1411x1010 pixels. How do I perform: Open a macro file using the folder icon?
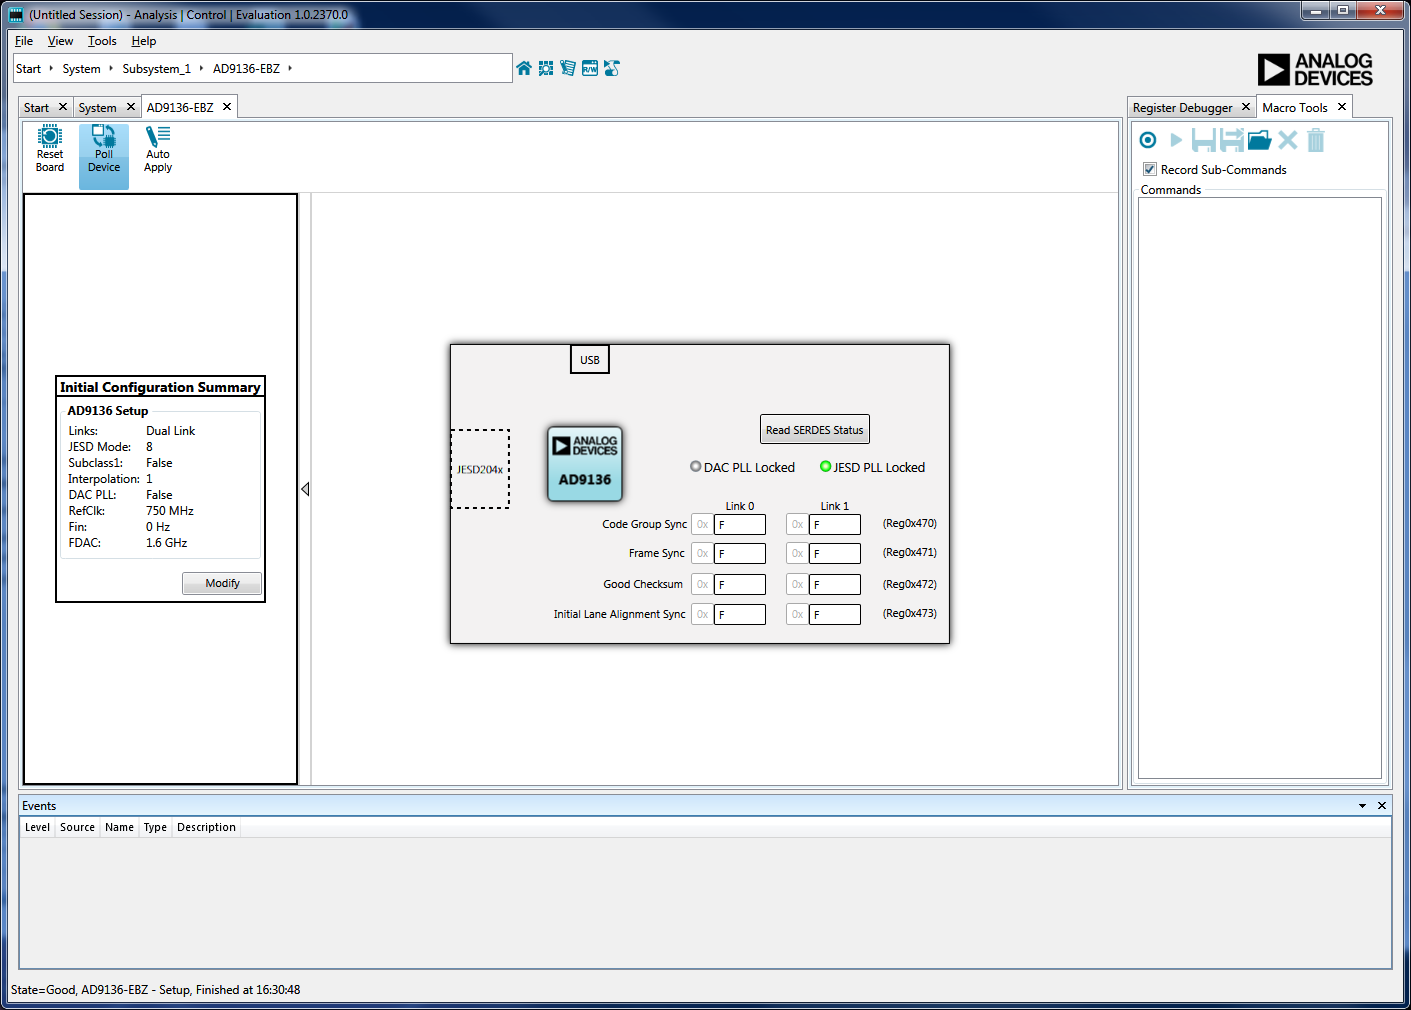[x=1259, y=140]
